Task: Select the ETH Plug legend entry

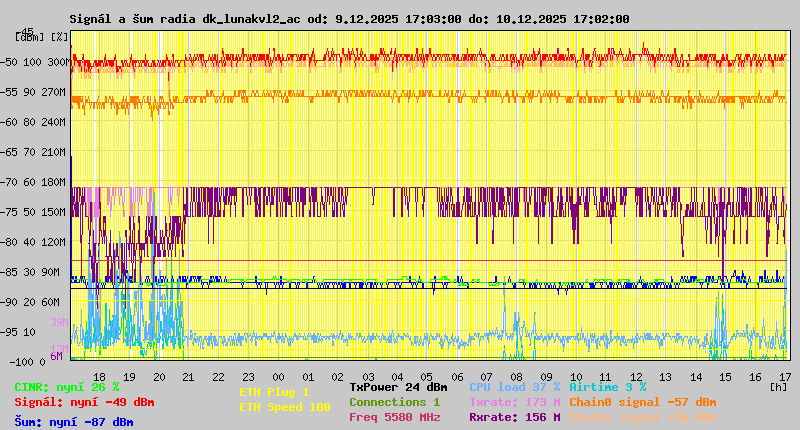Action: (x=275, y=392)
